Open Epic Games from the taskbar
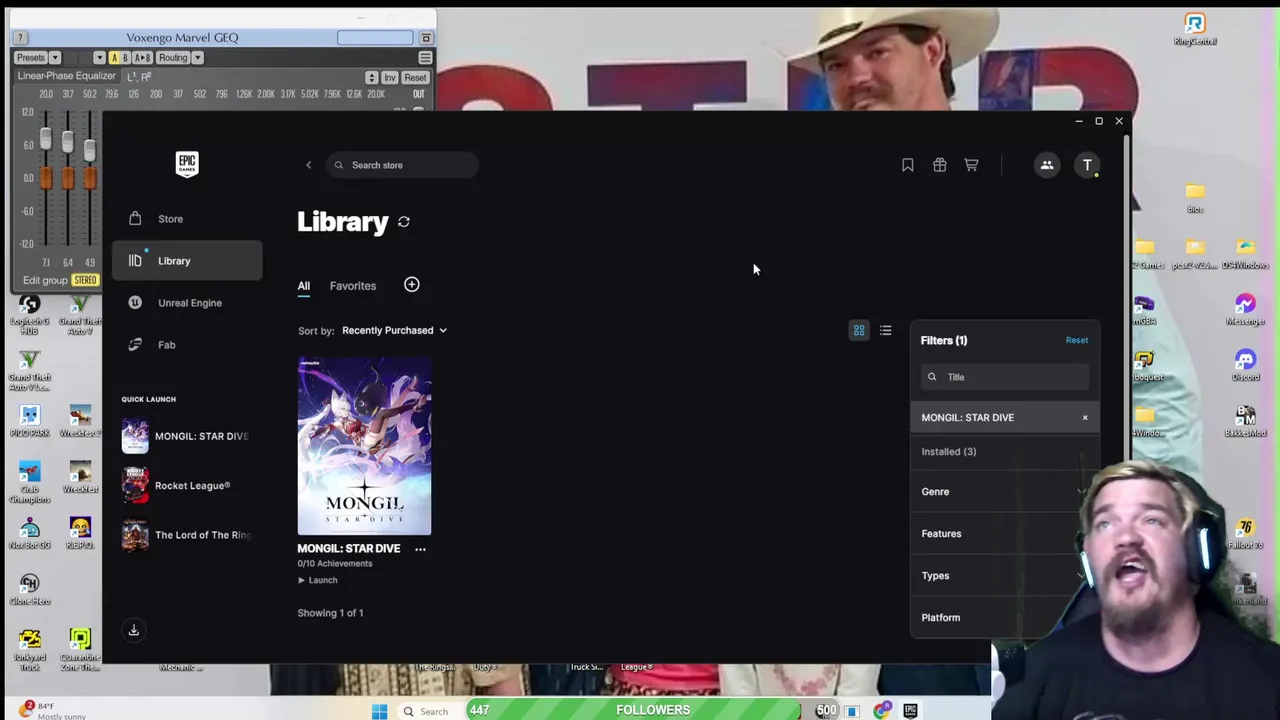Viewport: 1280px width, 720px height. [910, 711]
